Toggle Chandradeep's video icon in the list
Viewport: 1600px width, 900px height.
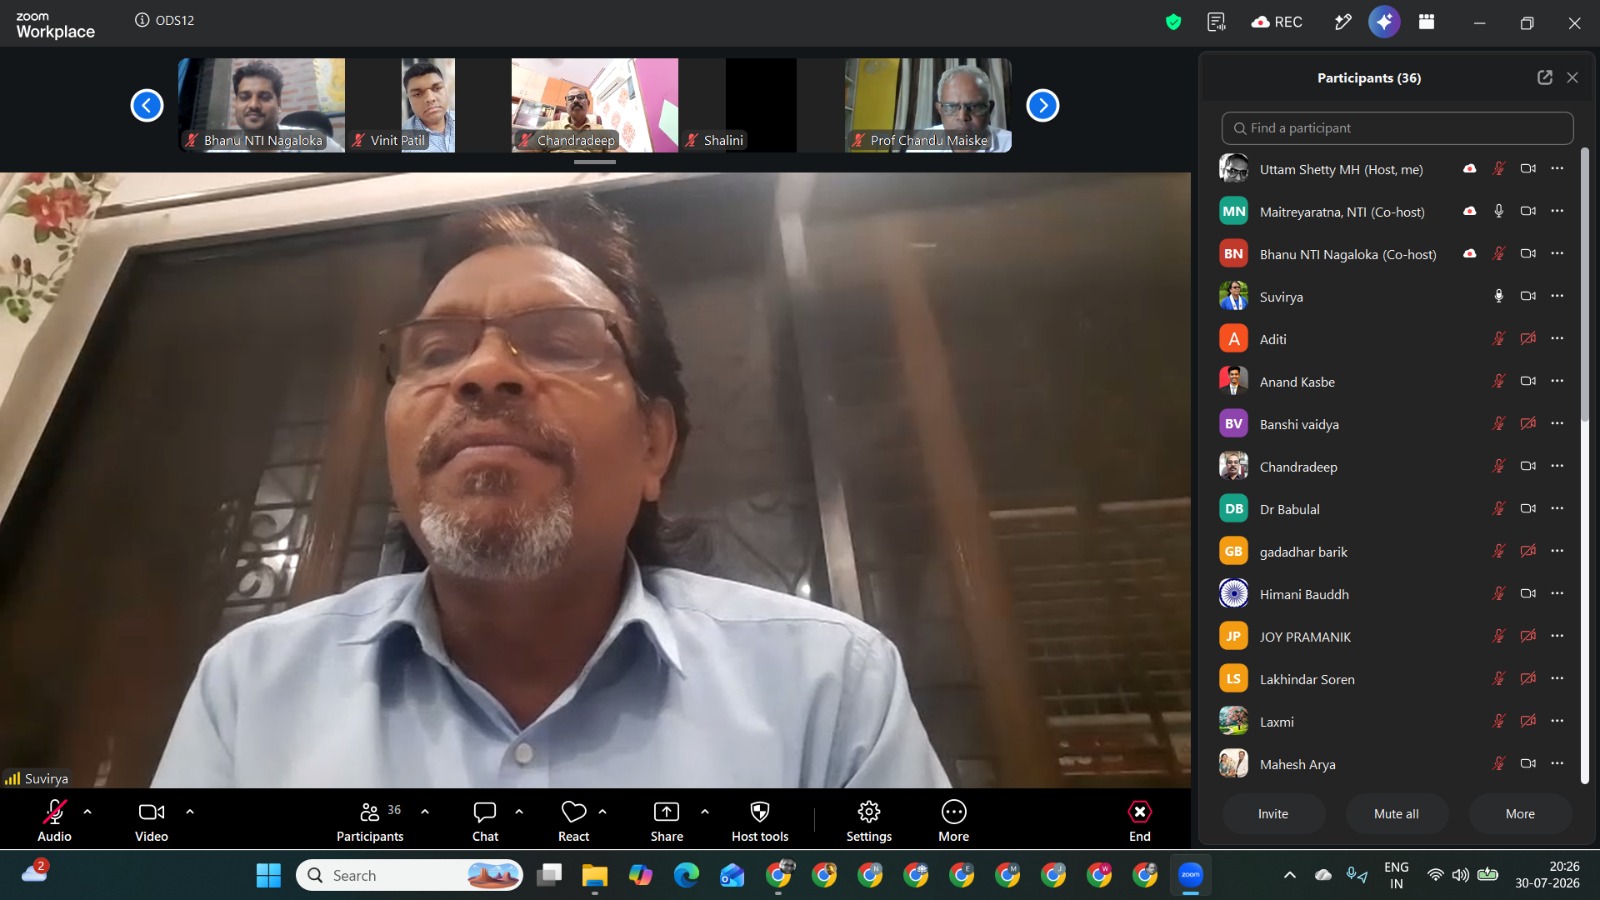tap(1528, 466)
